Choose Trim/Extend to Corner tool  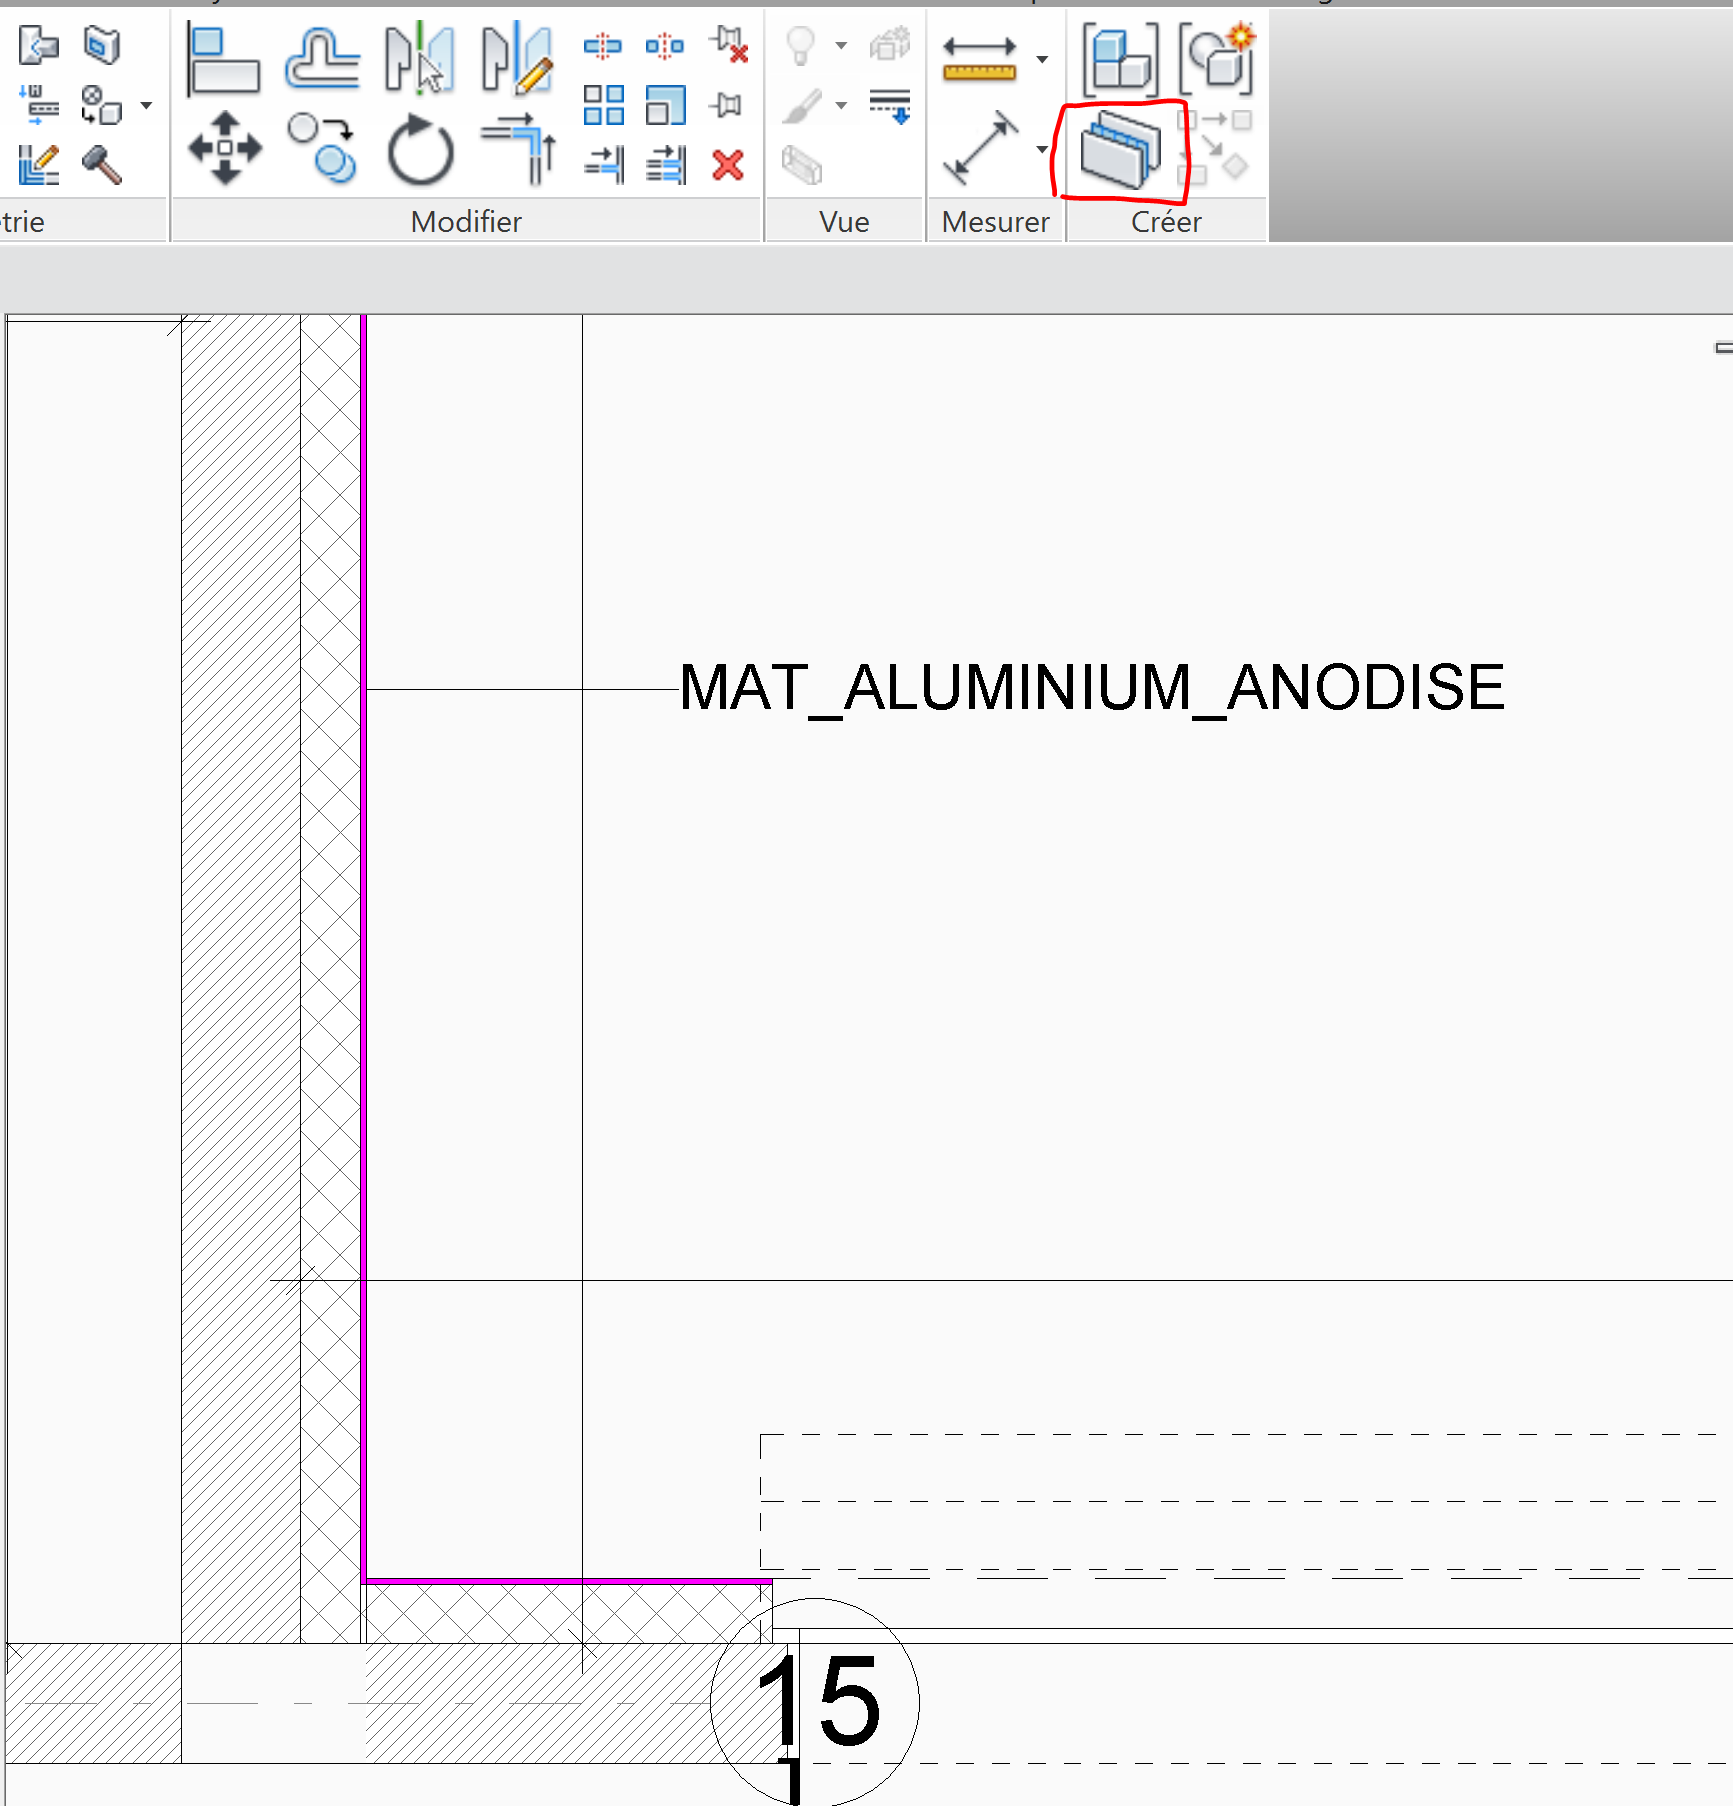[x=519, y=149]
